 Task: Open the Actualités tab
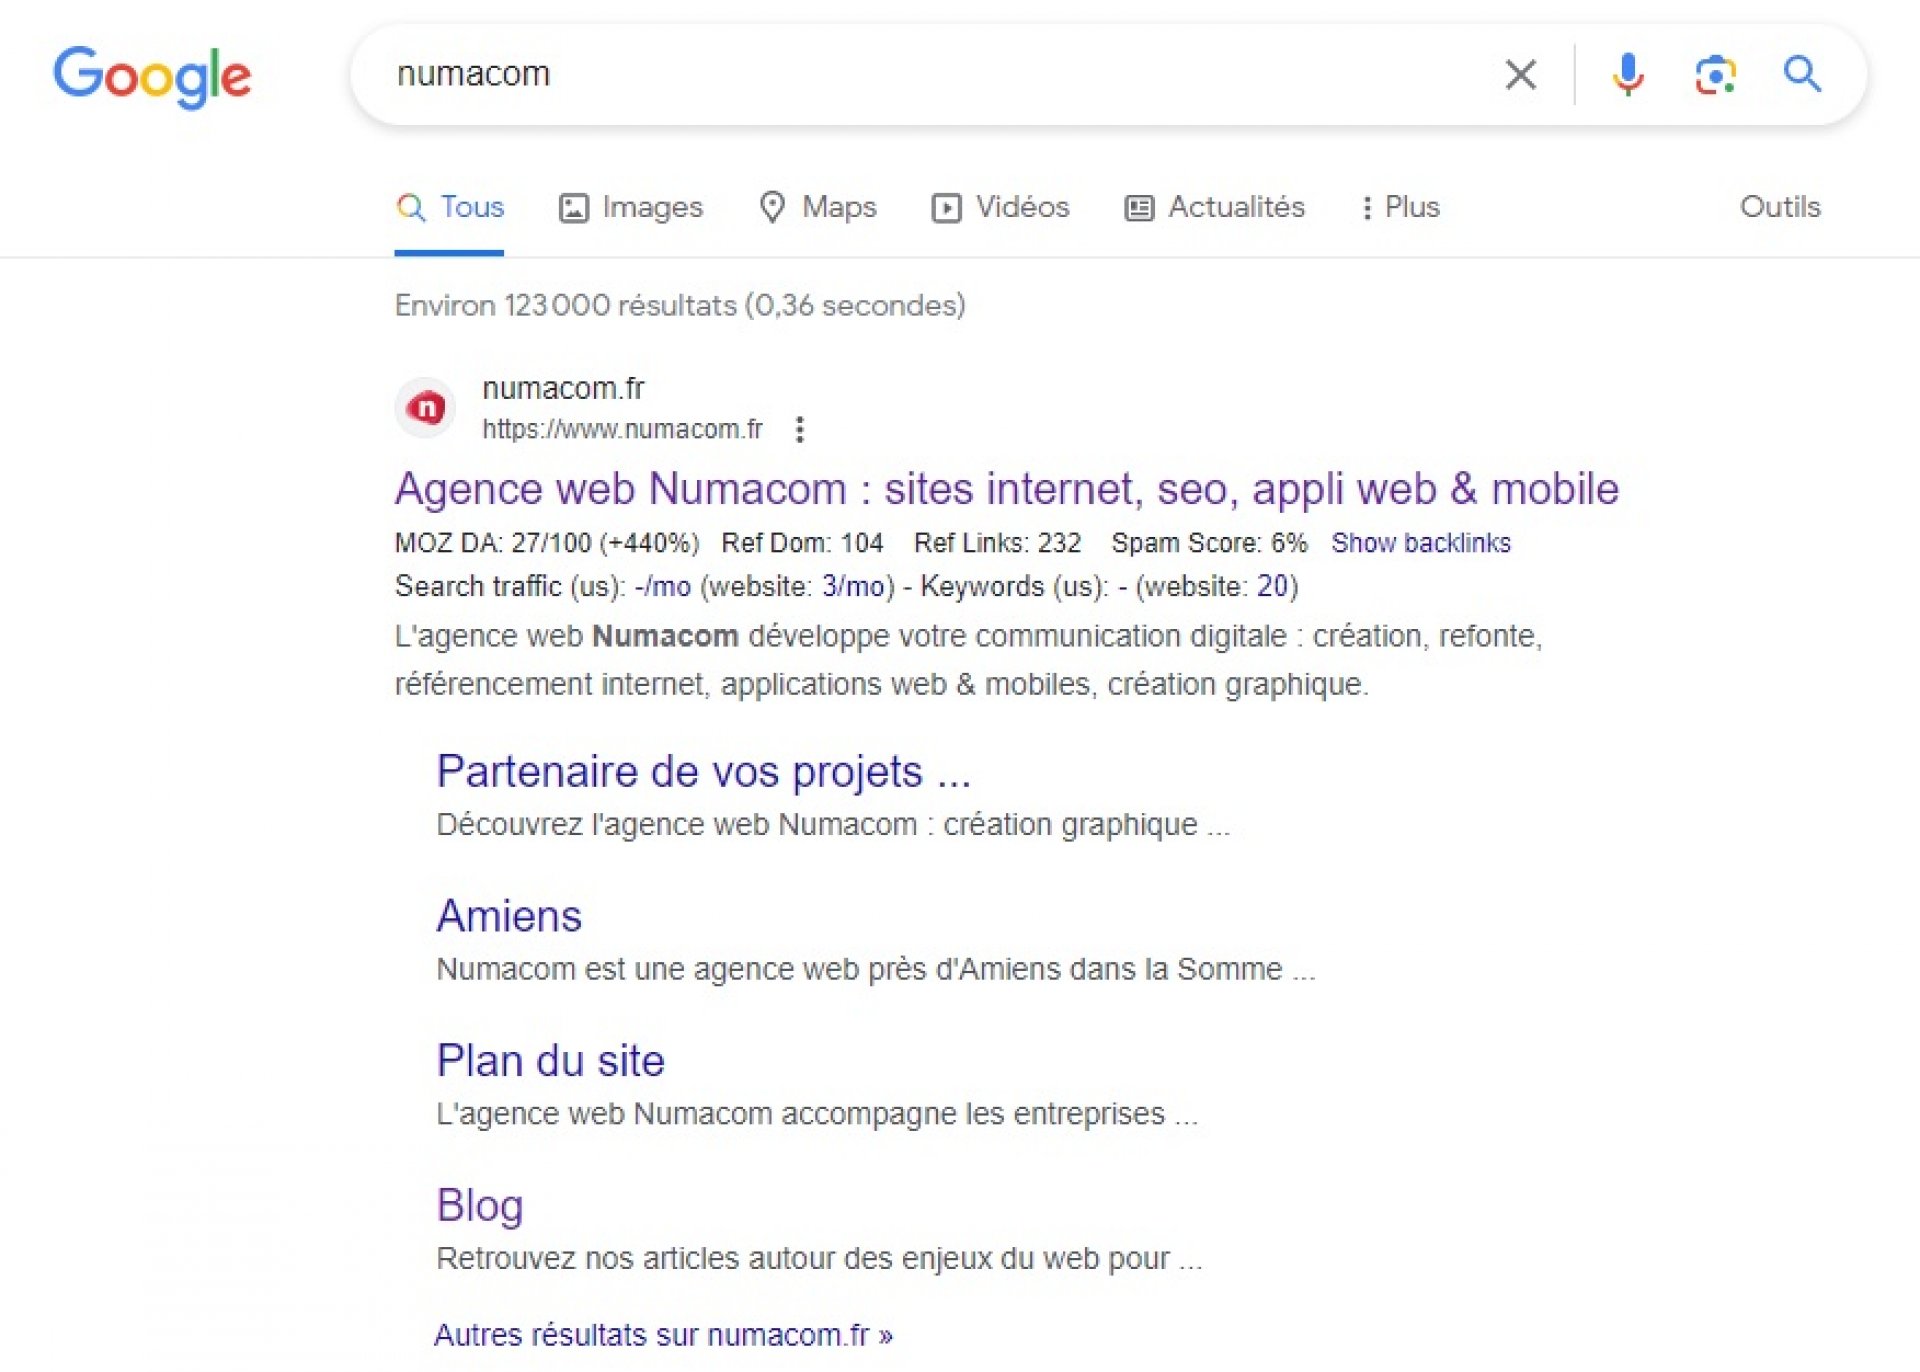click(x=1215, y=207)
